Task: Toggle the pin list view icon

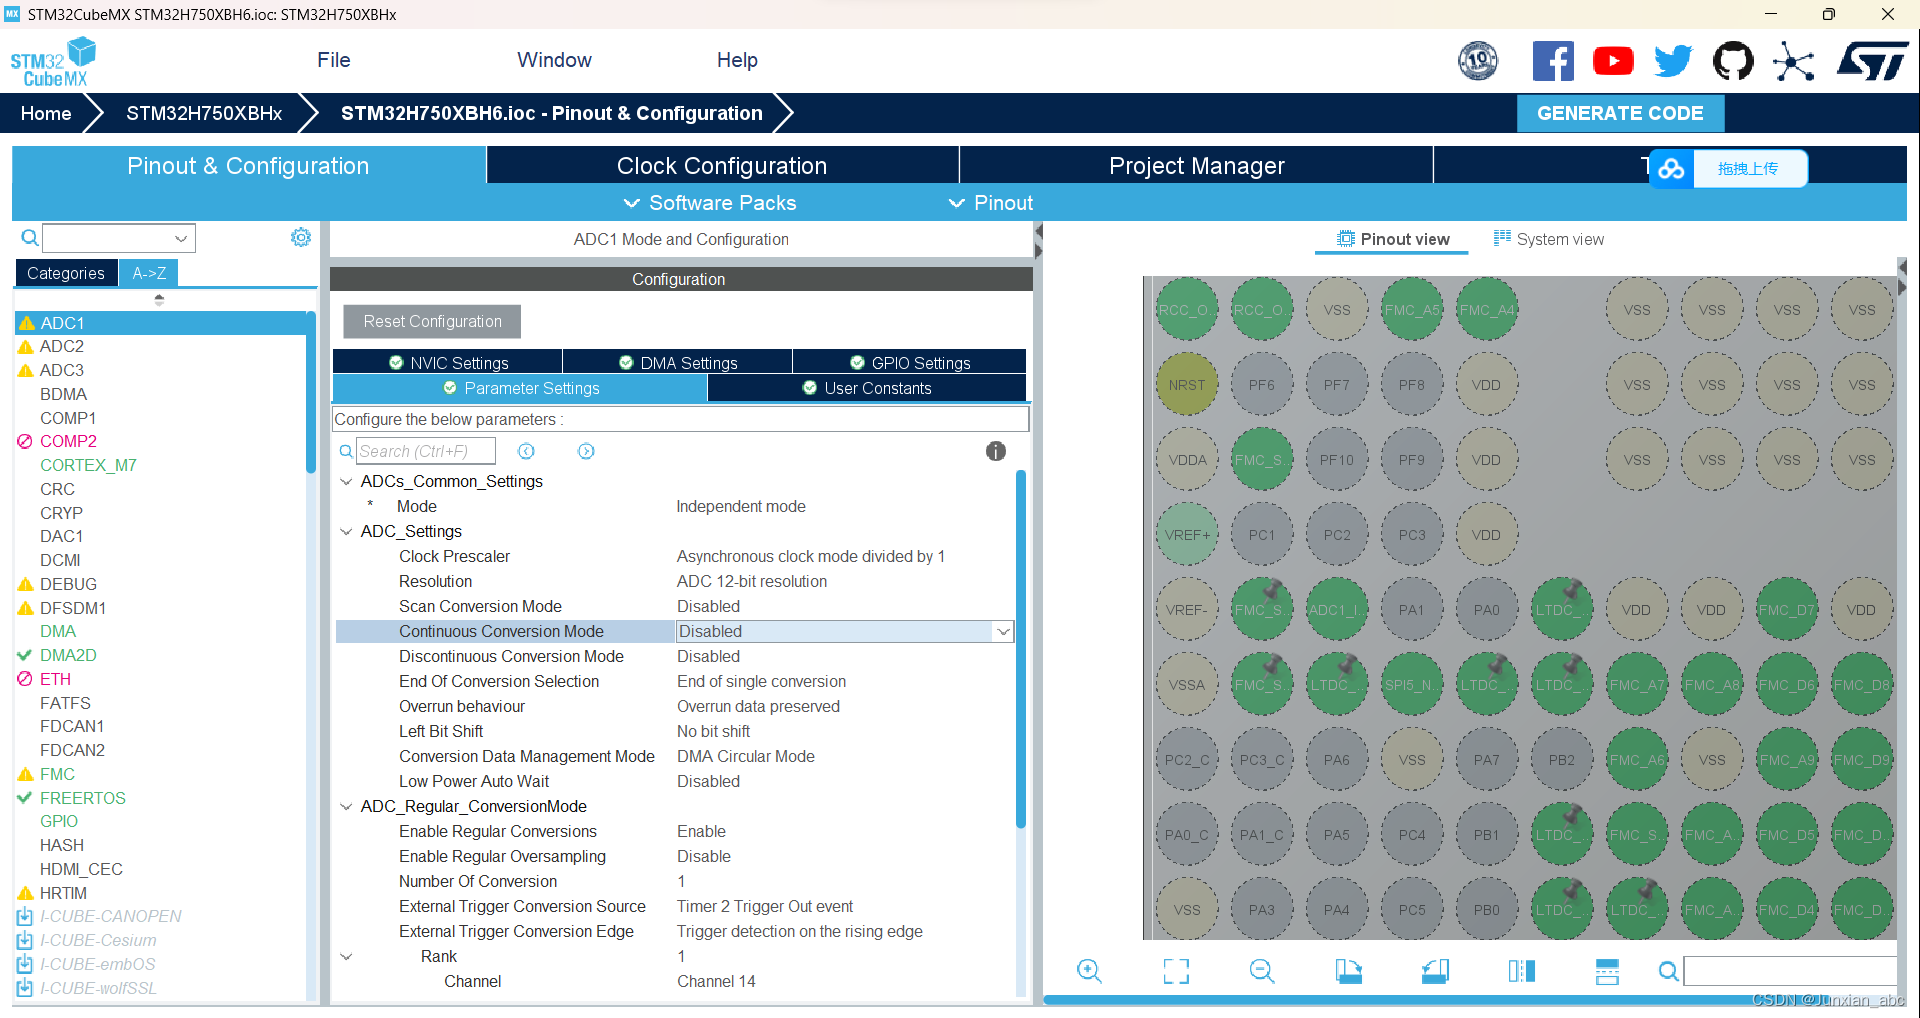Action: tap(1607, 971)
